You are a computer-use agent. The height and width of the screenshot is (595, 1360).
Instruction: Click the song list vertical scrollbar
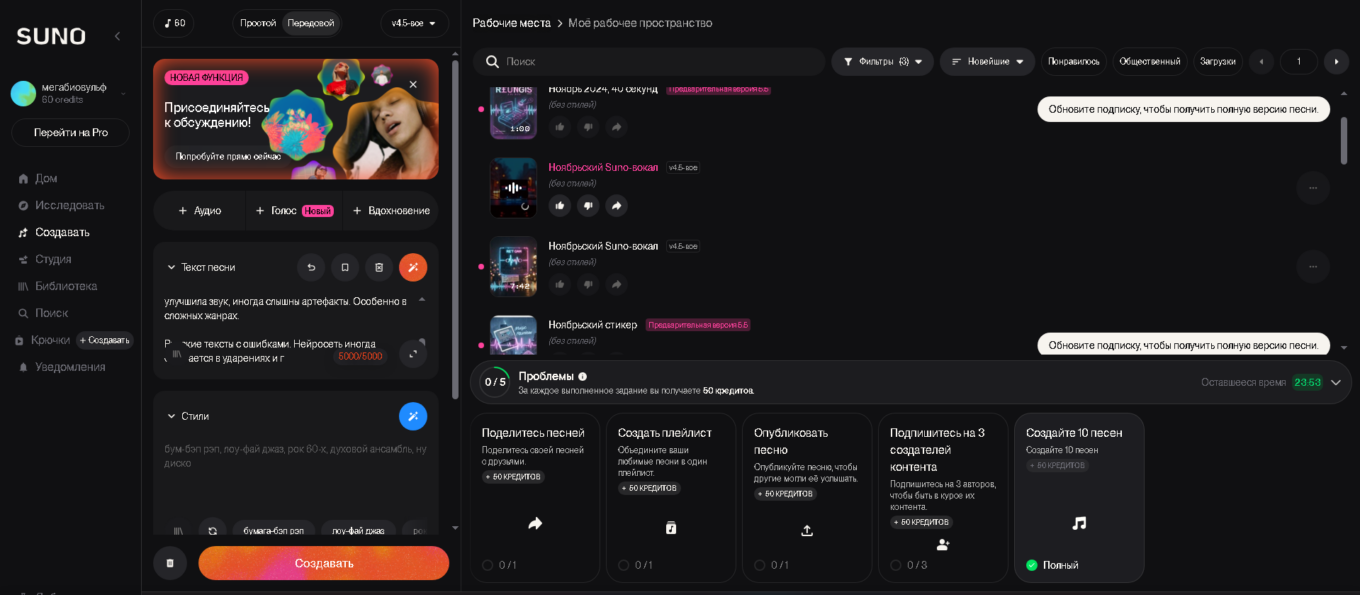[x=1343, y=140]
